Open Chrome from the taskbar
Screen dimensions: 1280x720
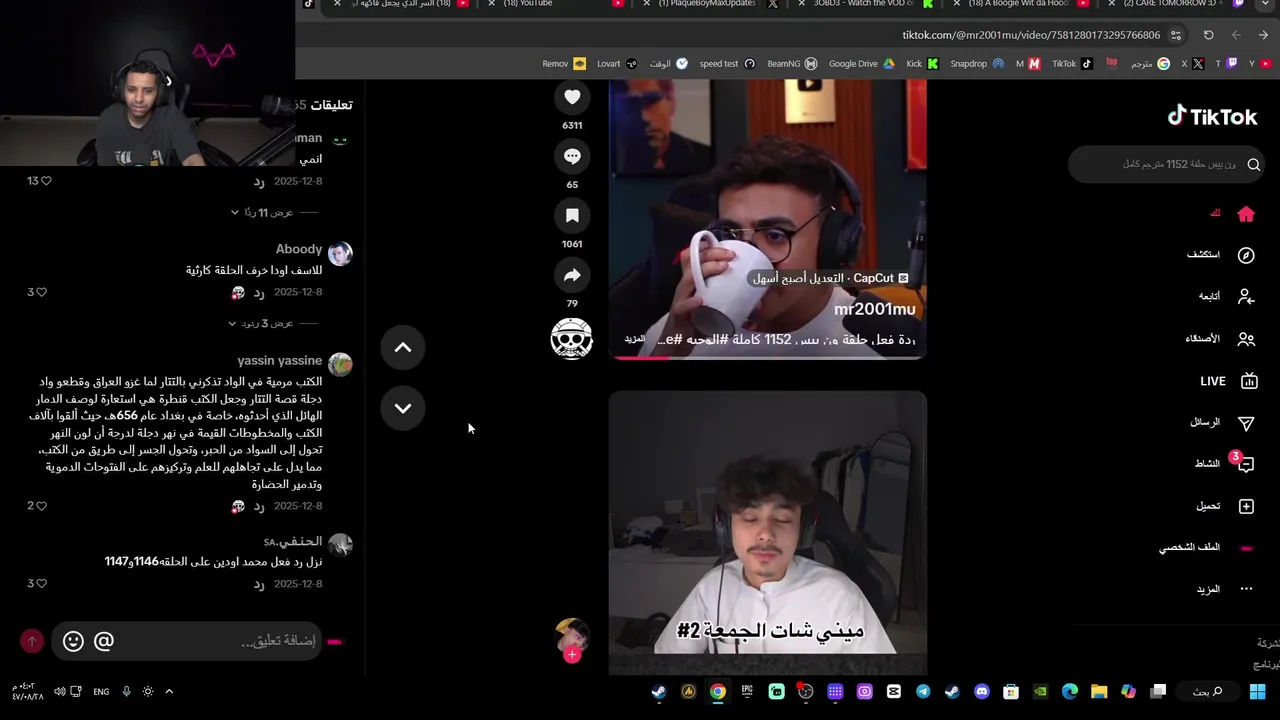tap(718, 692)
